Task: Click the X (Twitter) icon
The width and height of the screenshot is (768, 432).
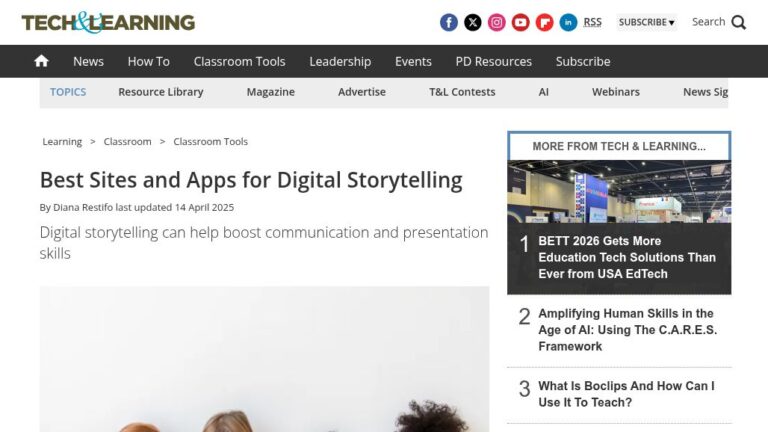Action: coord(473,22)
